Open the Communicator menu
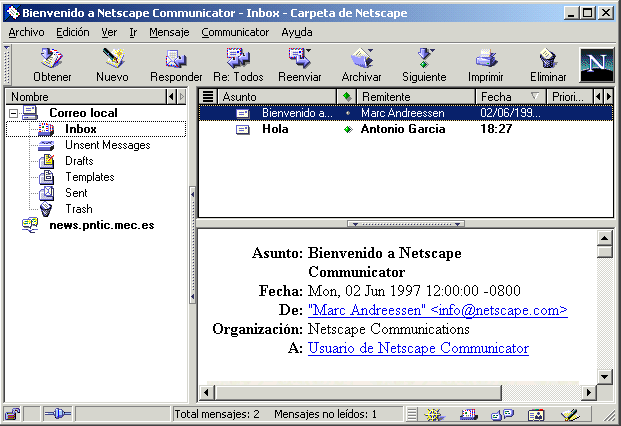 [235, 32]
